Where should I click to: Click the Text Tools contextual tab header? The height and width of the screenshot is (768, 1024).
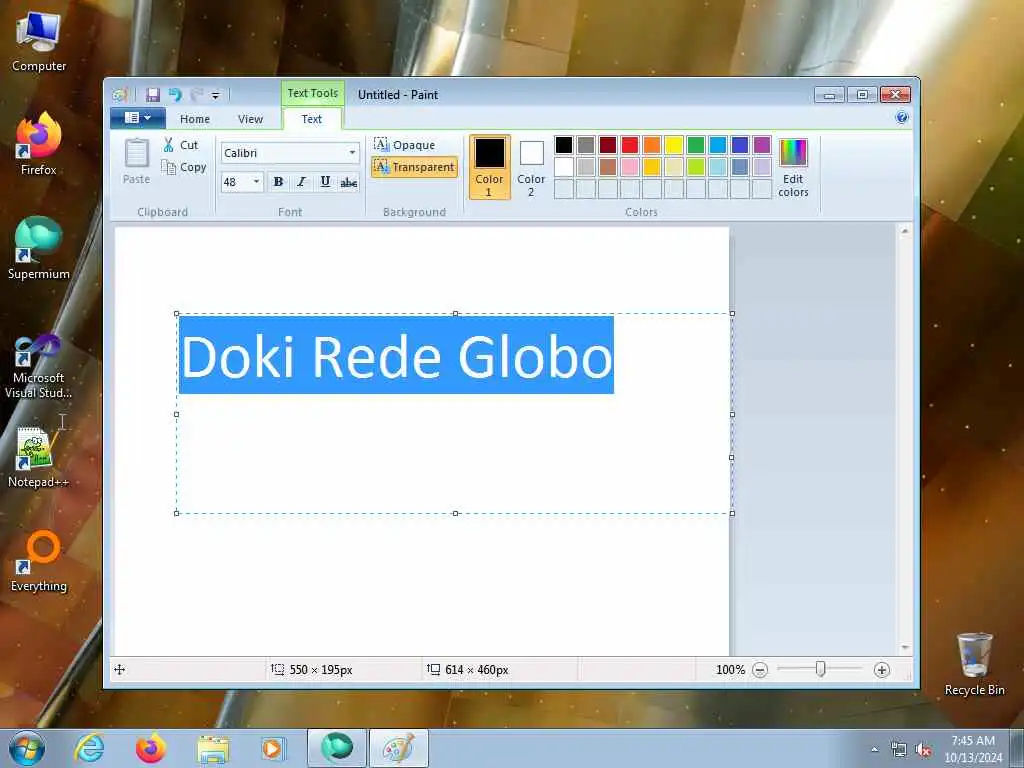312,93
